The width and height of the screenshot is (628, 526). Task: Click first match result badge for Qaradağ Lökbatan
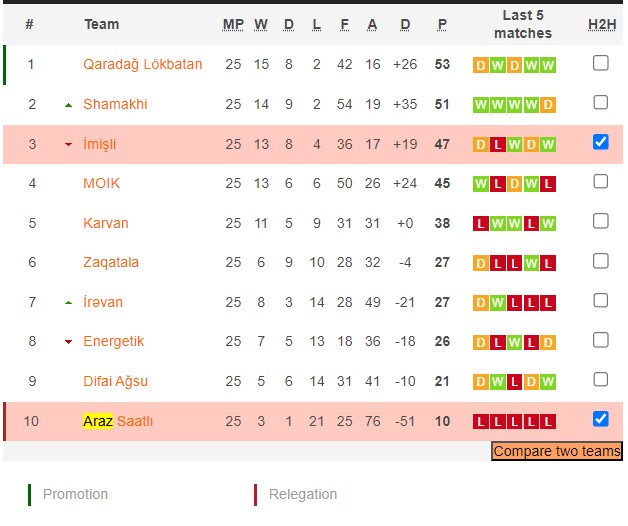(480, 65)
